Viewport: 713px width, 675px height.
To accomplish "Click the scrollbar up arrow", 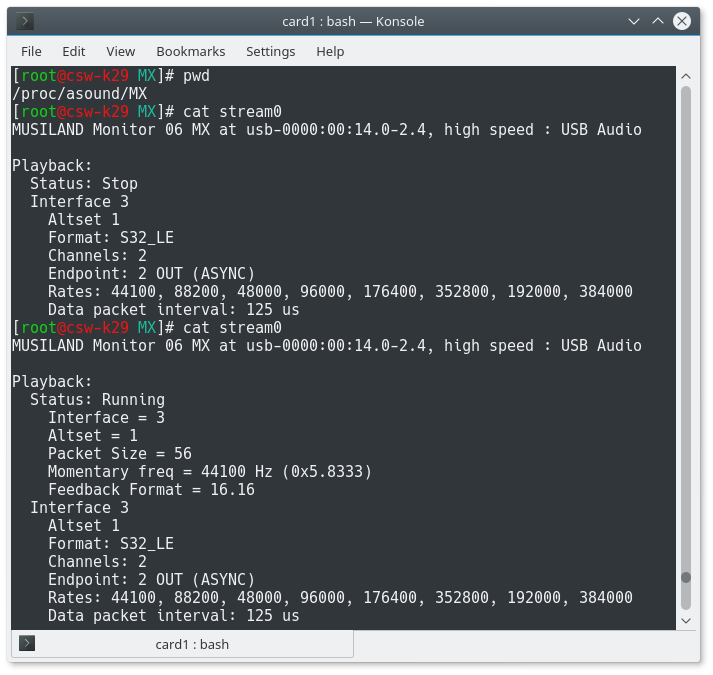I will coord(686,76).
